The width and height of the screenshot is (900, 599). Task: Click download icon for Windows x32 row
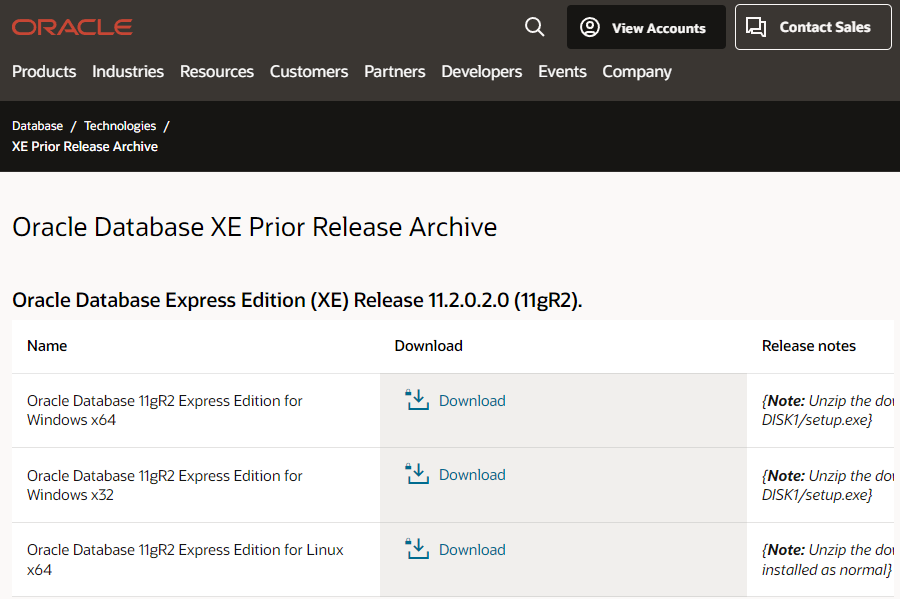click(x=417, y=474)
